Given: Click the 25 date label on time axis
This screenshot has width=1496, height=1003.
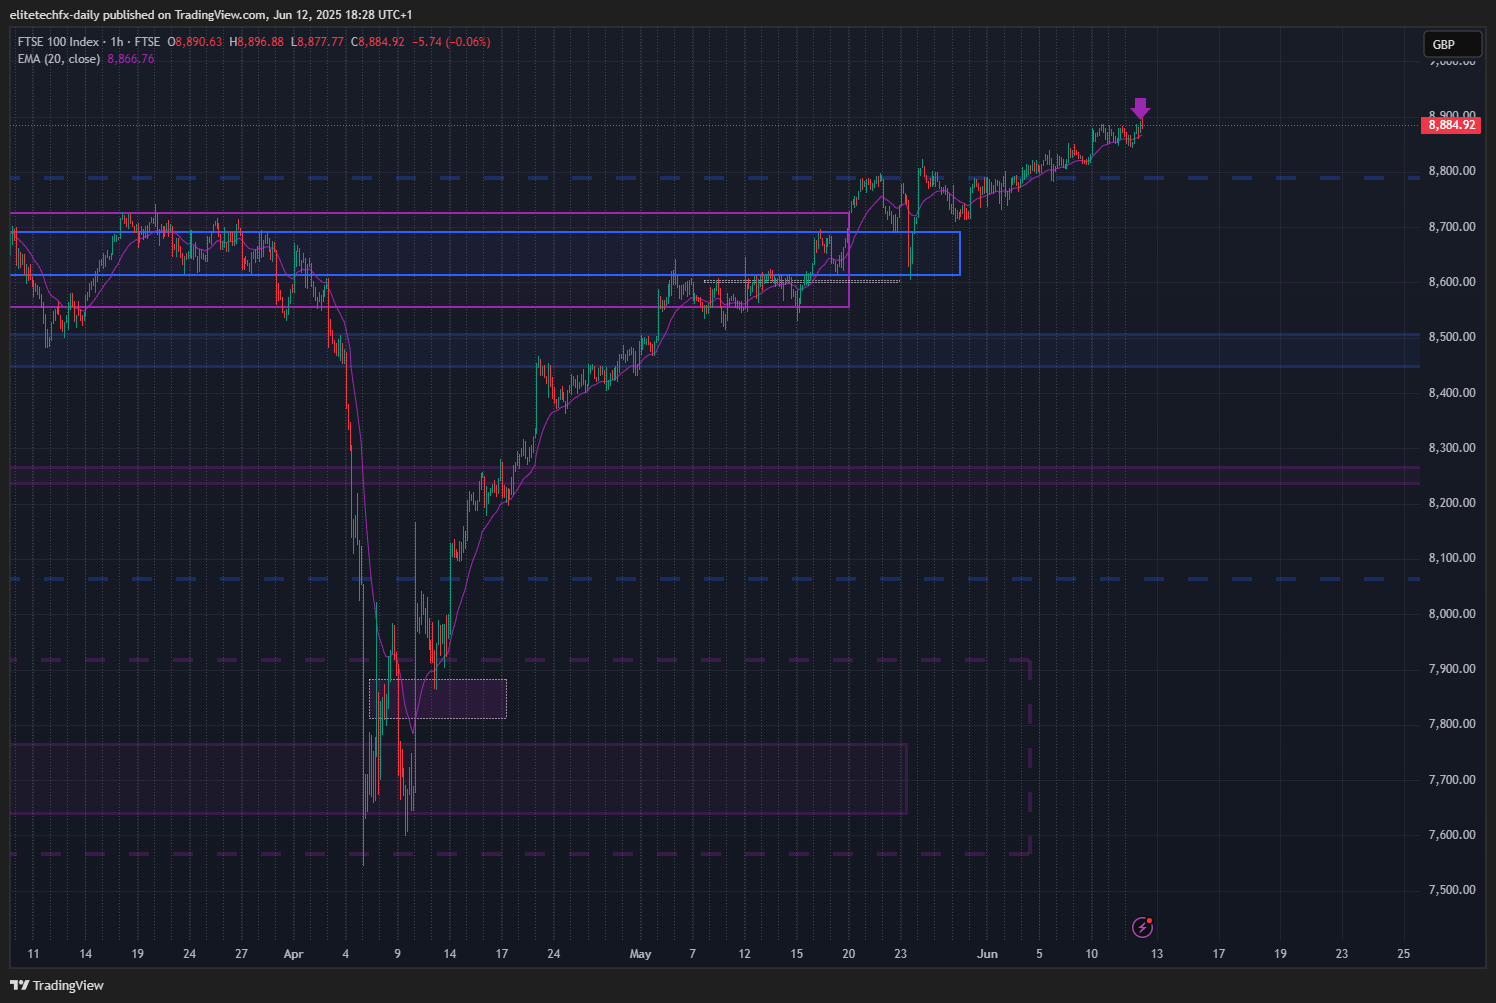Looking at the screenshot, I should point(1404,954).
